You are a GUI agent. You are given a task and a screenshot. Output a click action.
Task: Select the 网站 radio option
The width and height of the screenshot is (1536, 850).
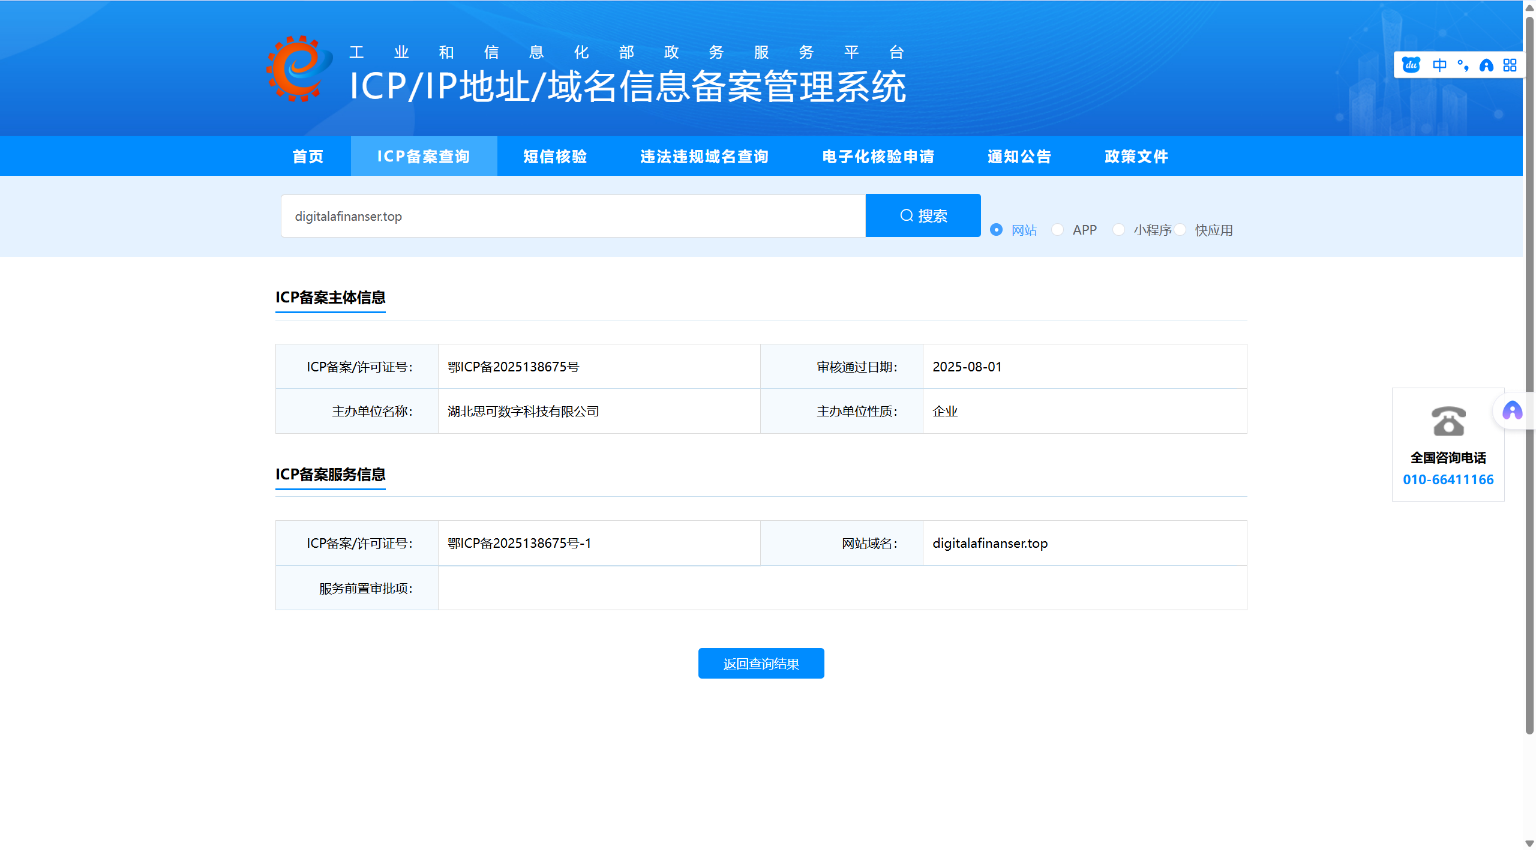click(996, 230)
